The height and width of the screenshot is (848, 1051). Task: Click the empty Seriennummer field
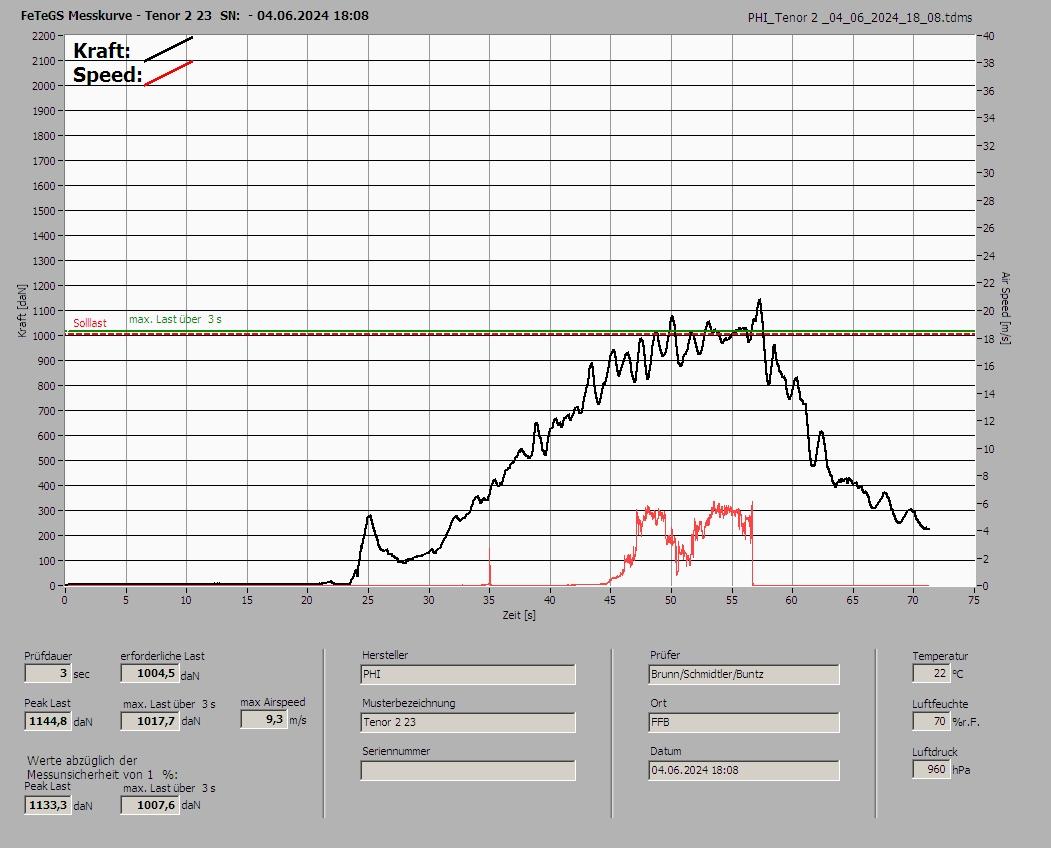pos(468,771)
